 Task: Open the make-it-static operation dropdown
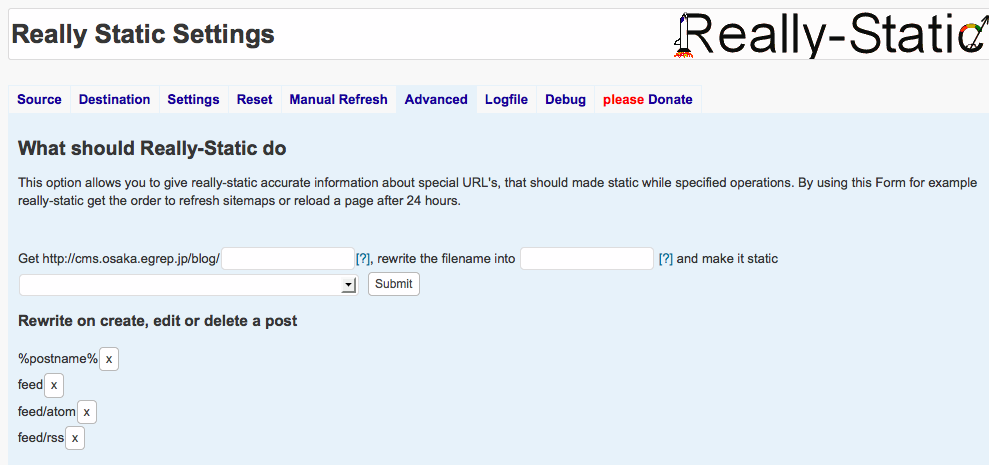(x=189, y=285)
